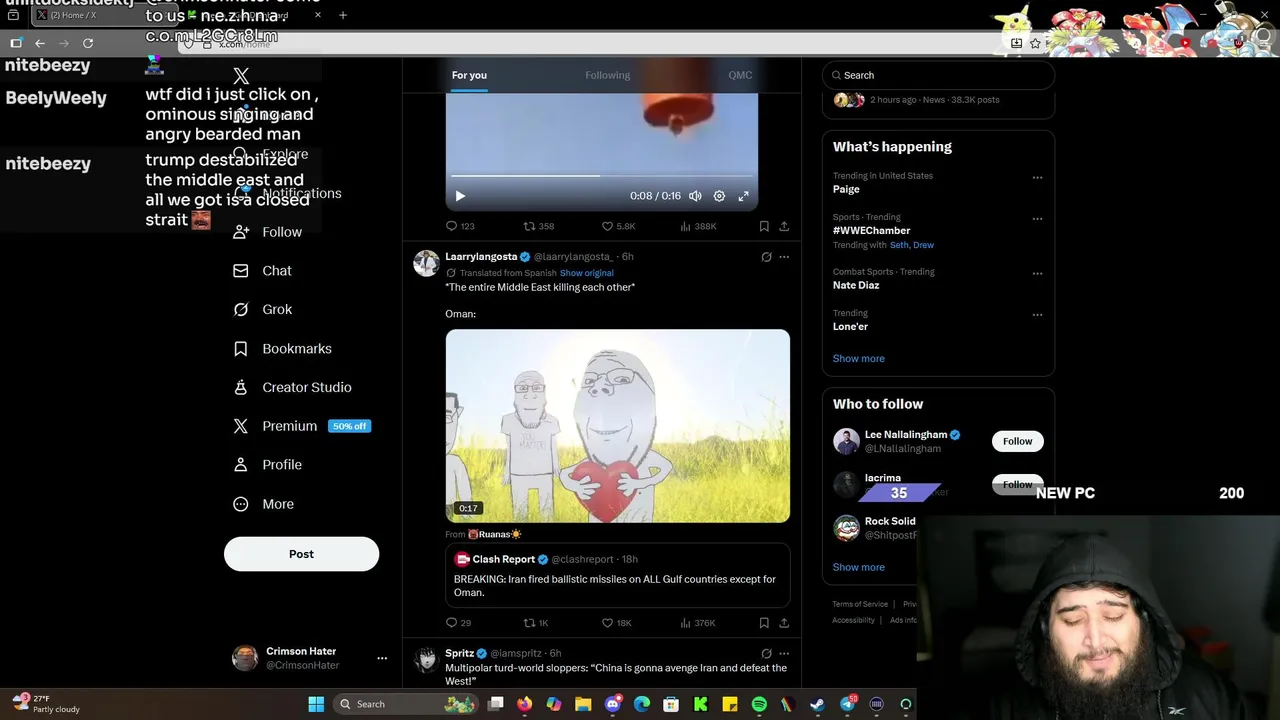Seek on the top video progress bar
Screen dimensions: 1280x720
[x=601, y=176]
